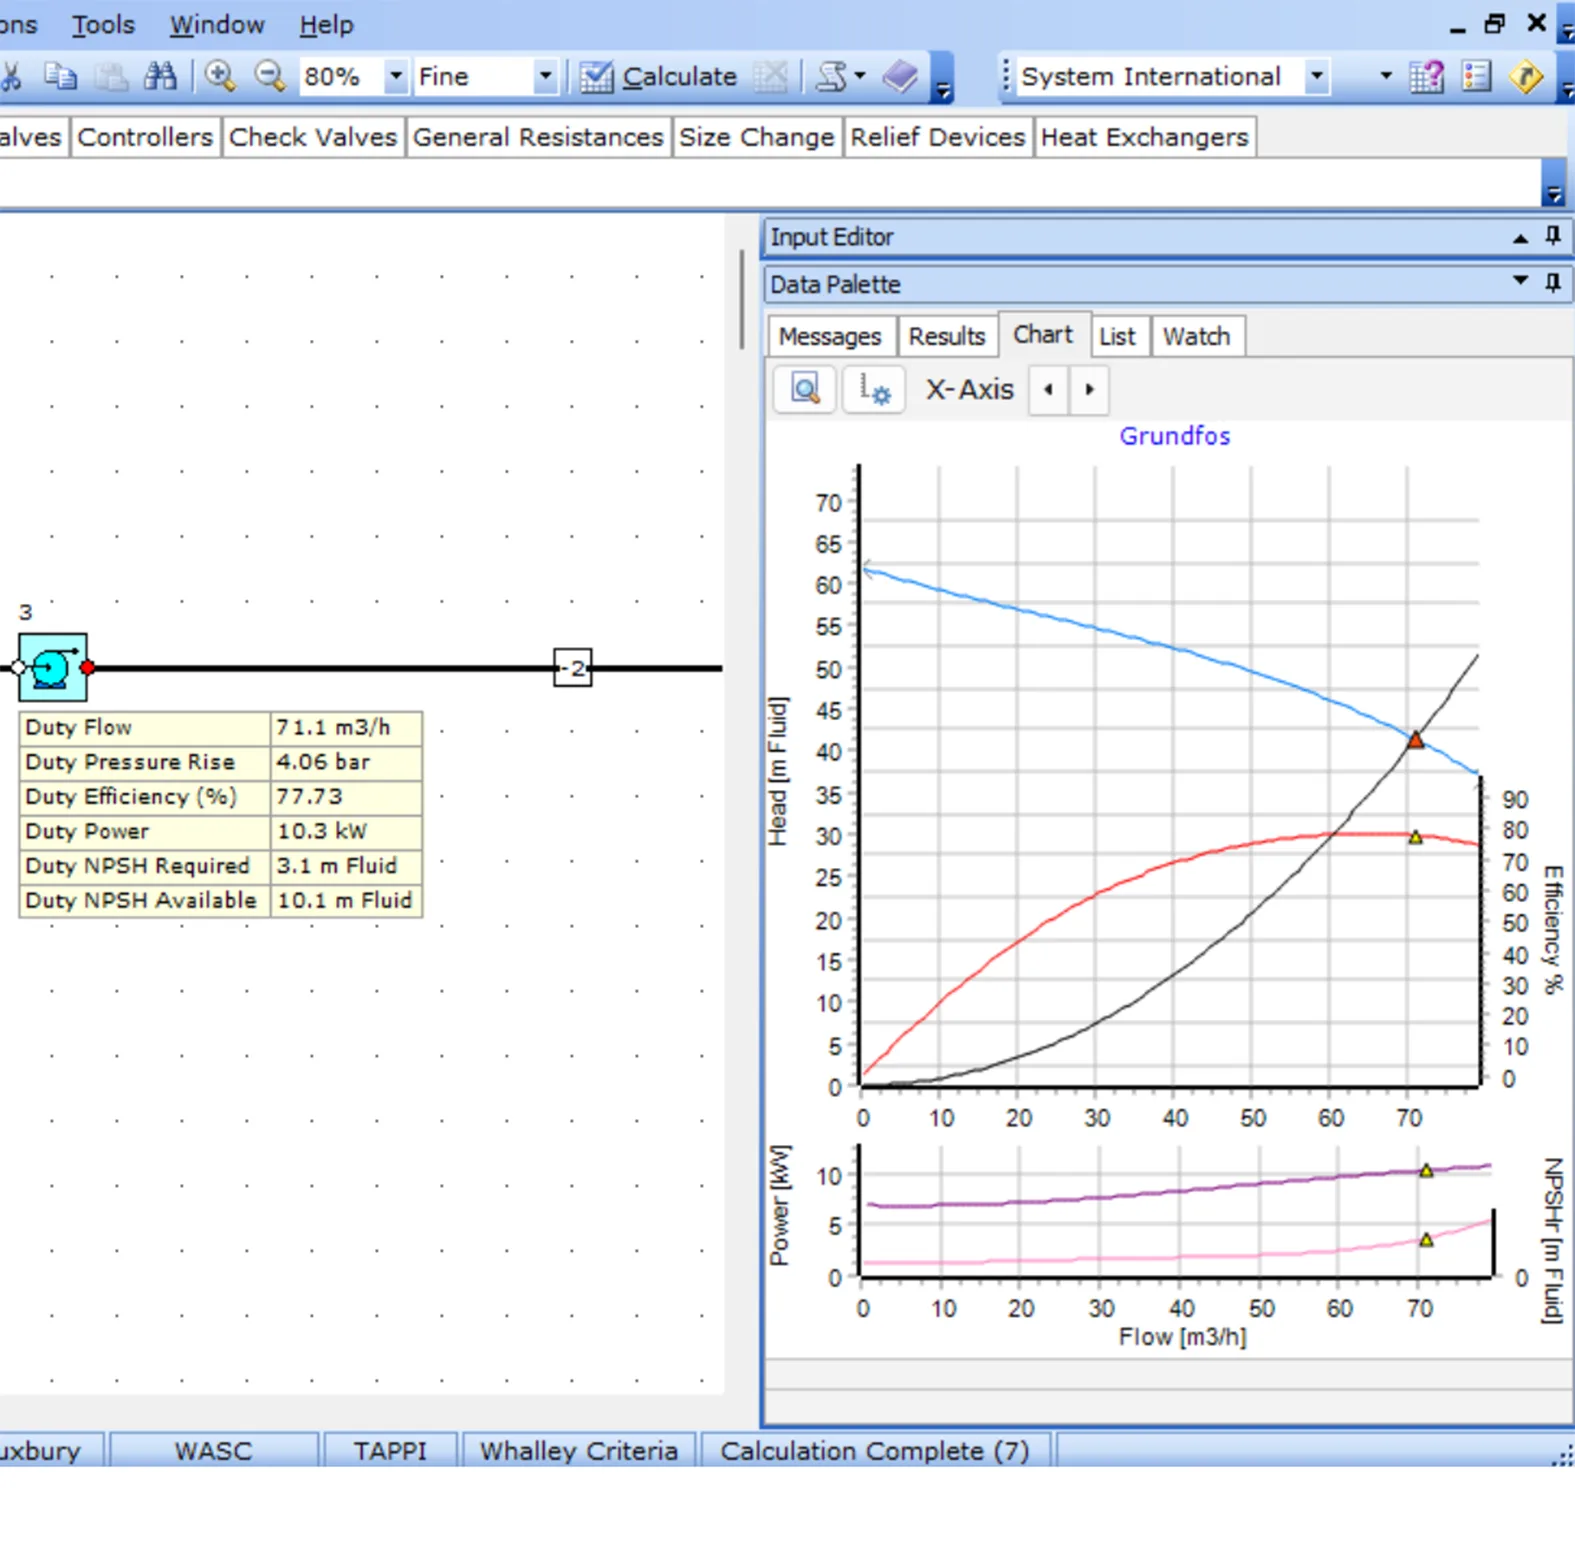Open the 80% zoom level dropdown
This screenshot has width=1575, height=1542.
(x=396, y=76)
